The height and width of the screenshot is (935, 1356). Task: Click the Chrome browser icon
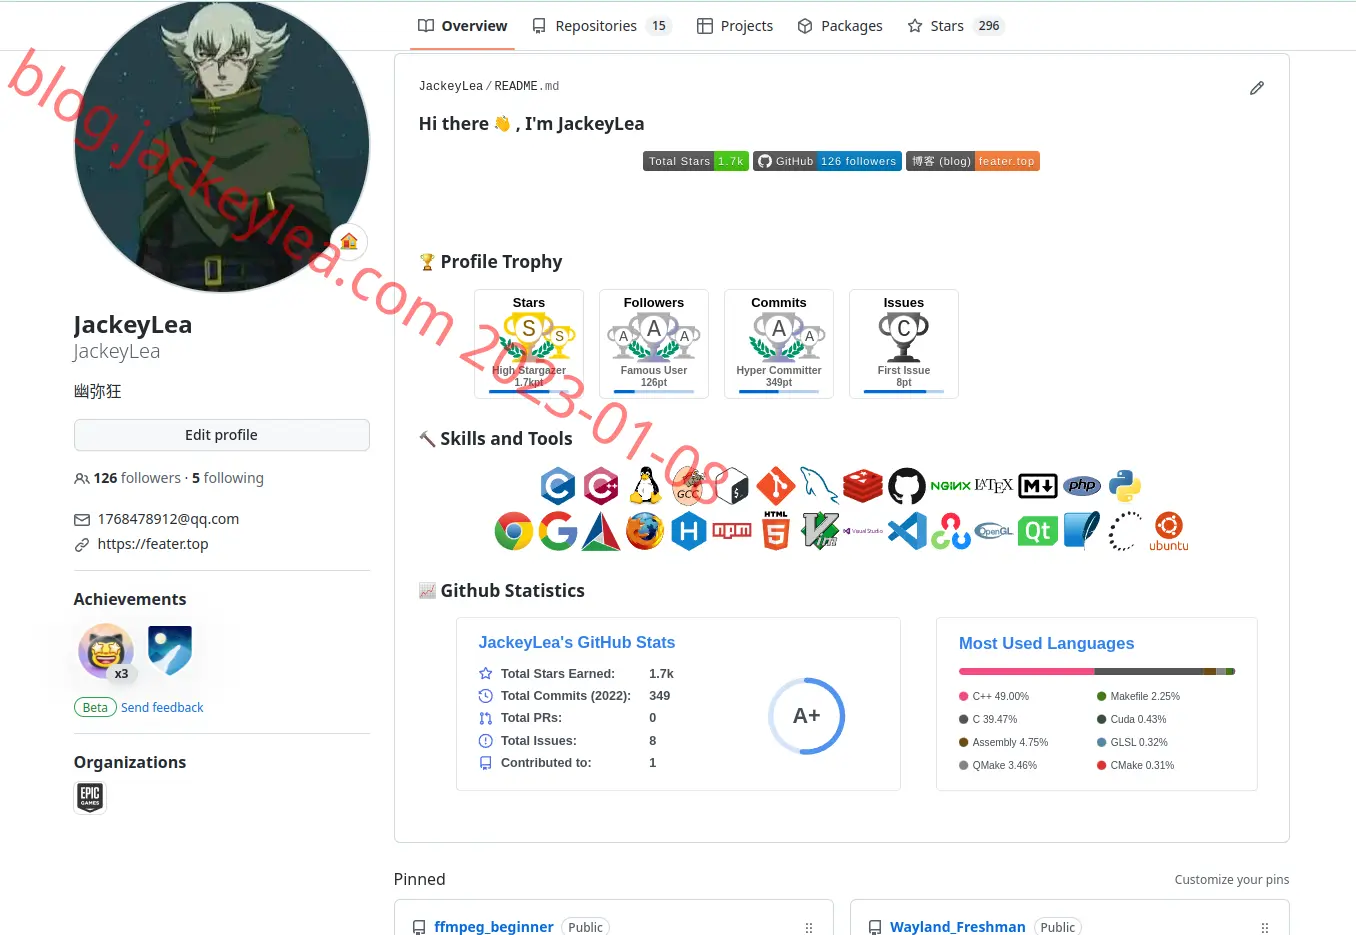click(x=514, y=531)
